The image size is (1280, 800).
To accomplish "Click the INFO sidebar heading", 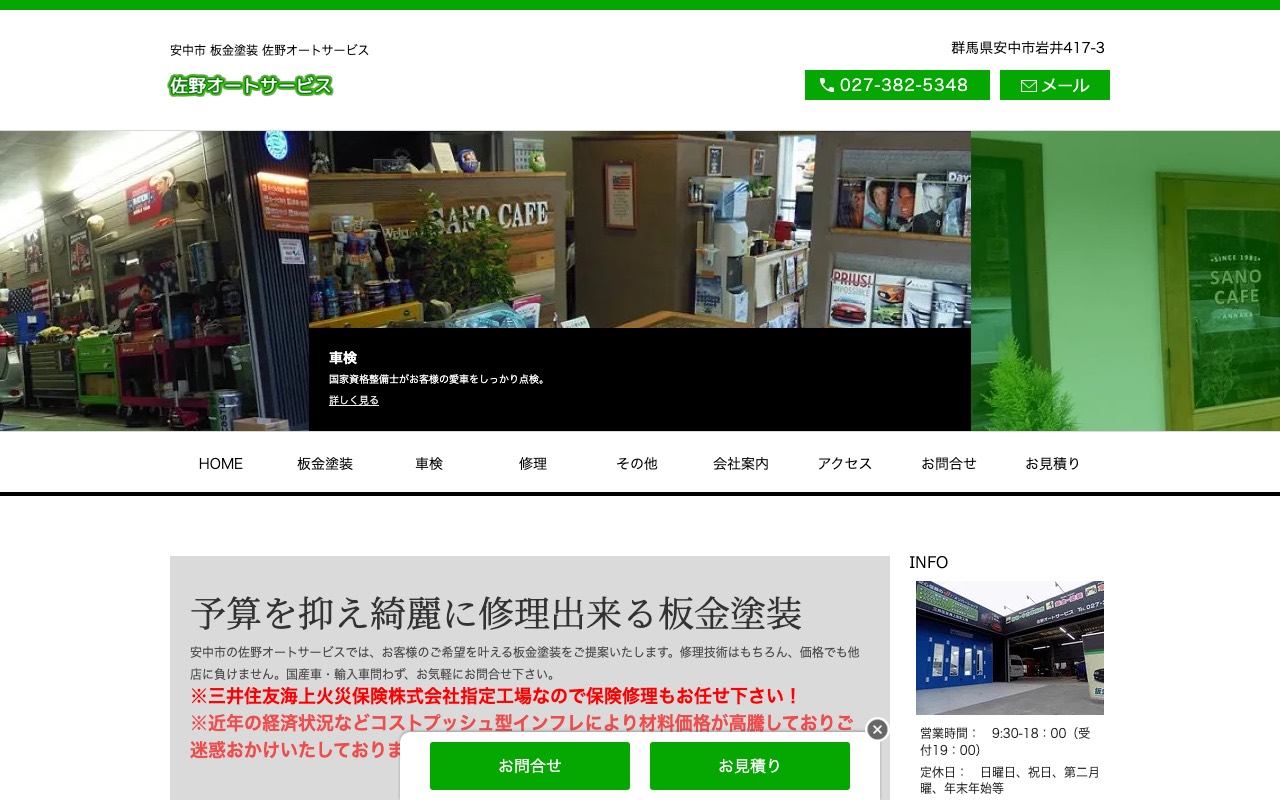I will pyautogui.click(x=929, y=562).
